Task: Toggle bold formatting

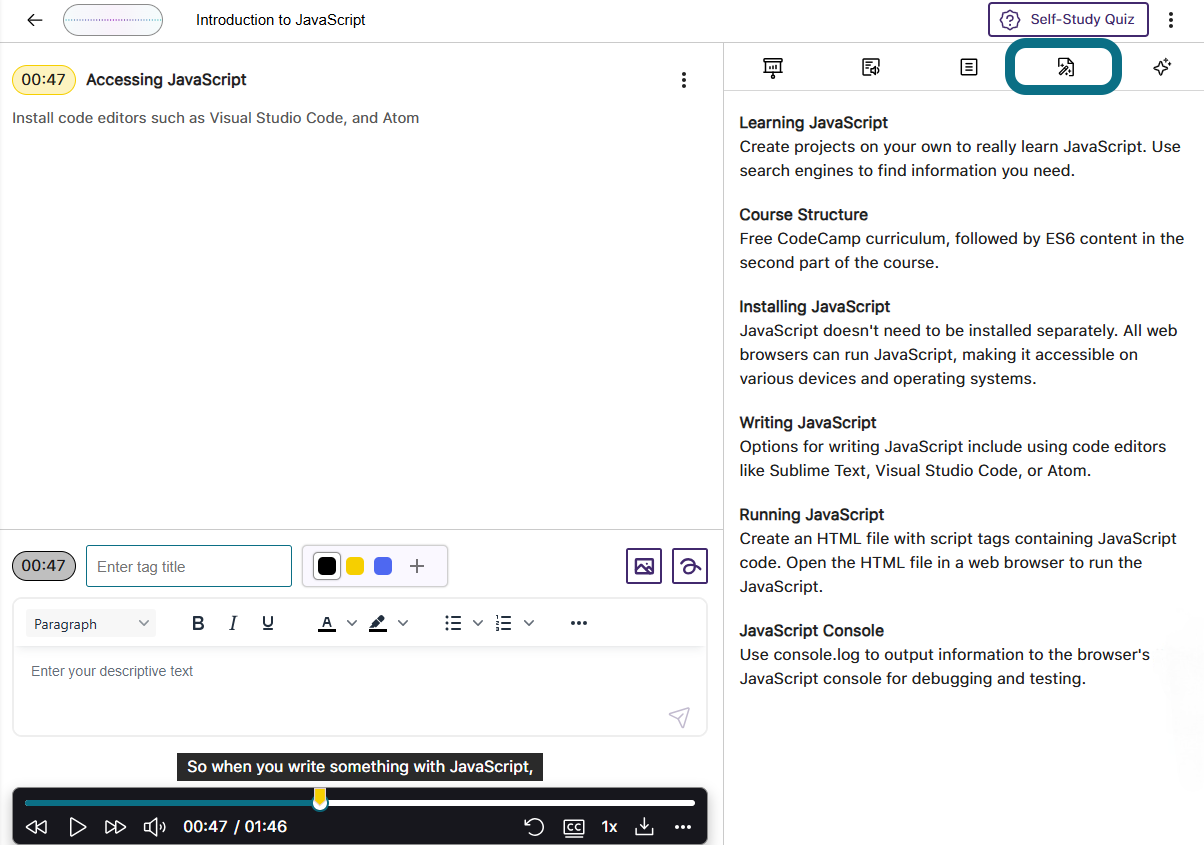Action: tap(198, 623)
